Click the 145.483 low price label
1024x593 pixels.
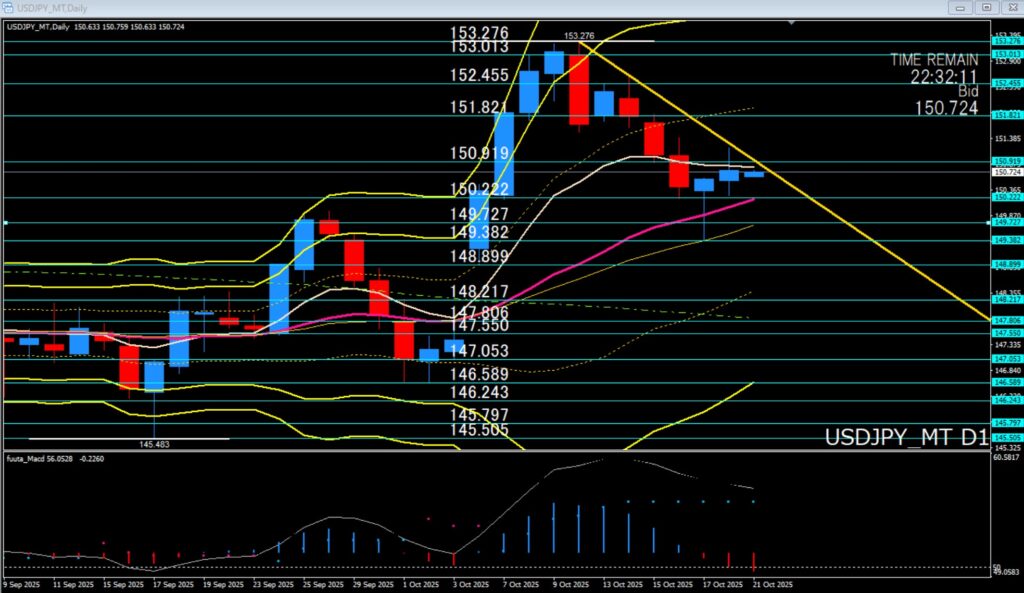tap(153, 445)
